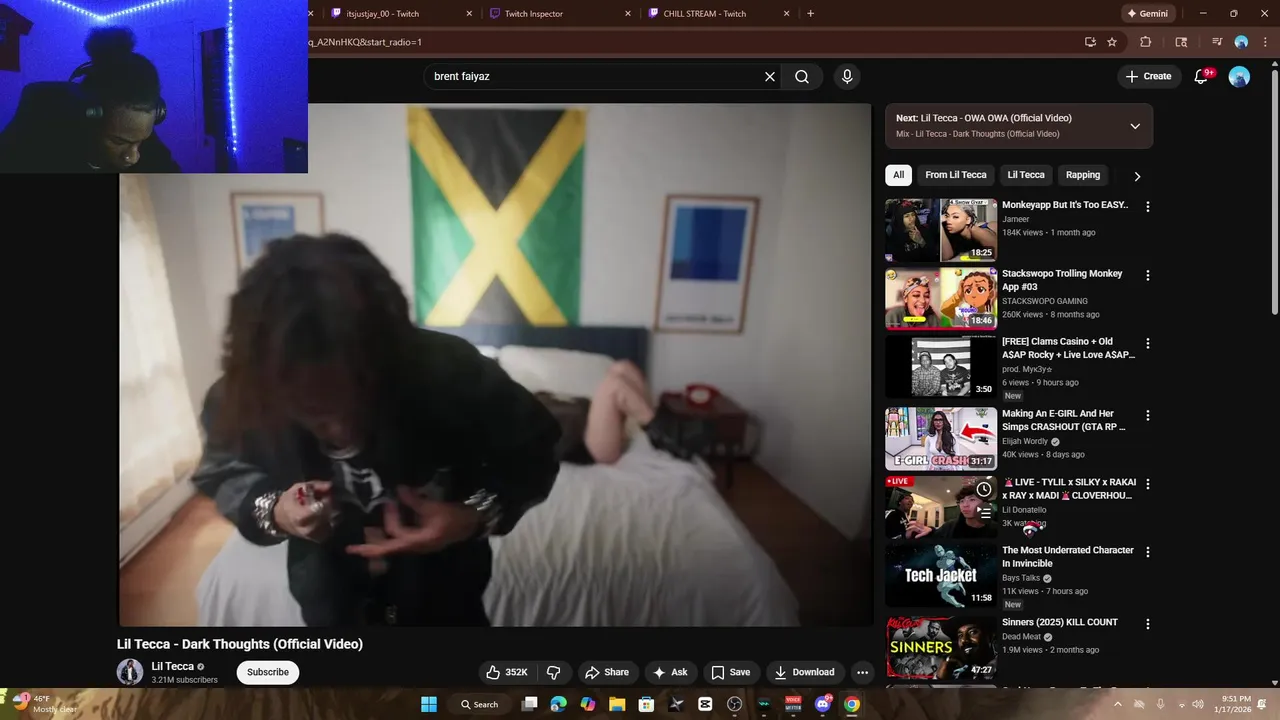Select the From Lil Tecca chip
This screenshot has height=720, width=1280.
click(956, 175)
